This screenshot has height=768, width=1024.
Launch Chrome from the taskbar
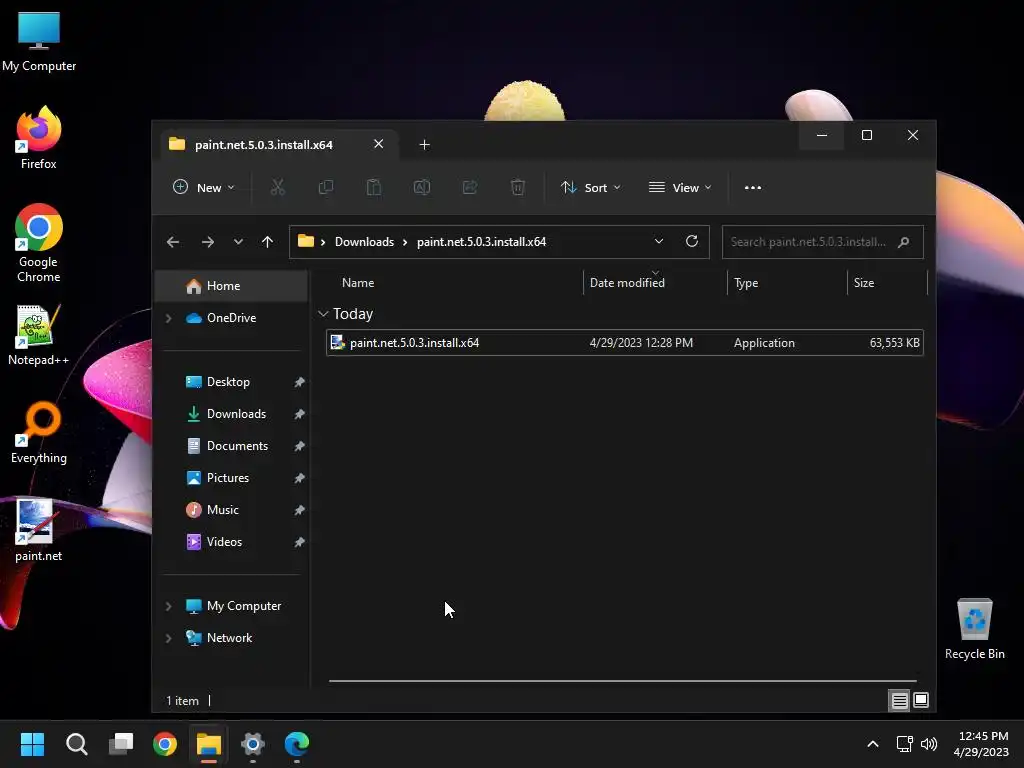(x=165, y=744)
